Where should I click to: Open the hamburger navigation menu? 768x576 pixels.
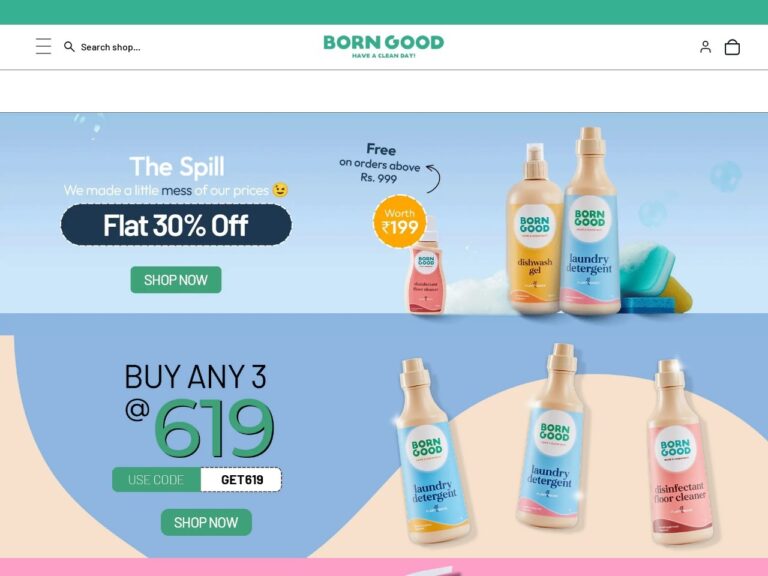[x=43, y=46]
